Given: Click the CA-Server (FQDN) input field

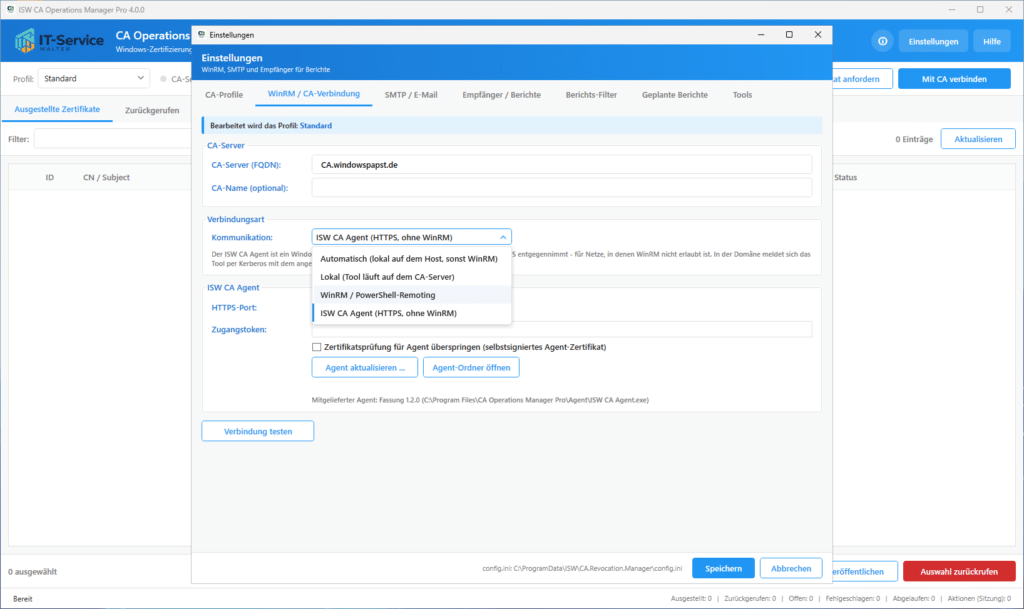Looking at the screenshot, I should (562, 164).
